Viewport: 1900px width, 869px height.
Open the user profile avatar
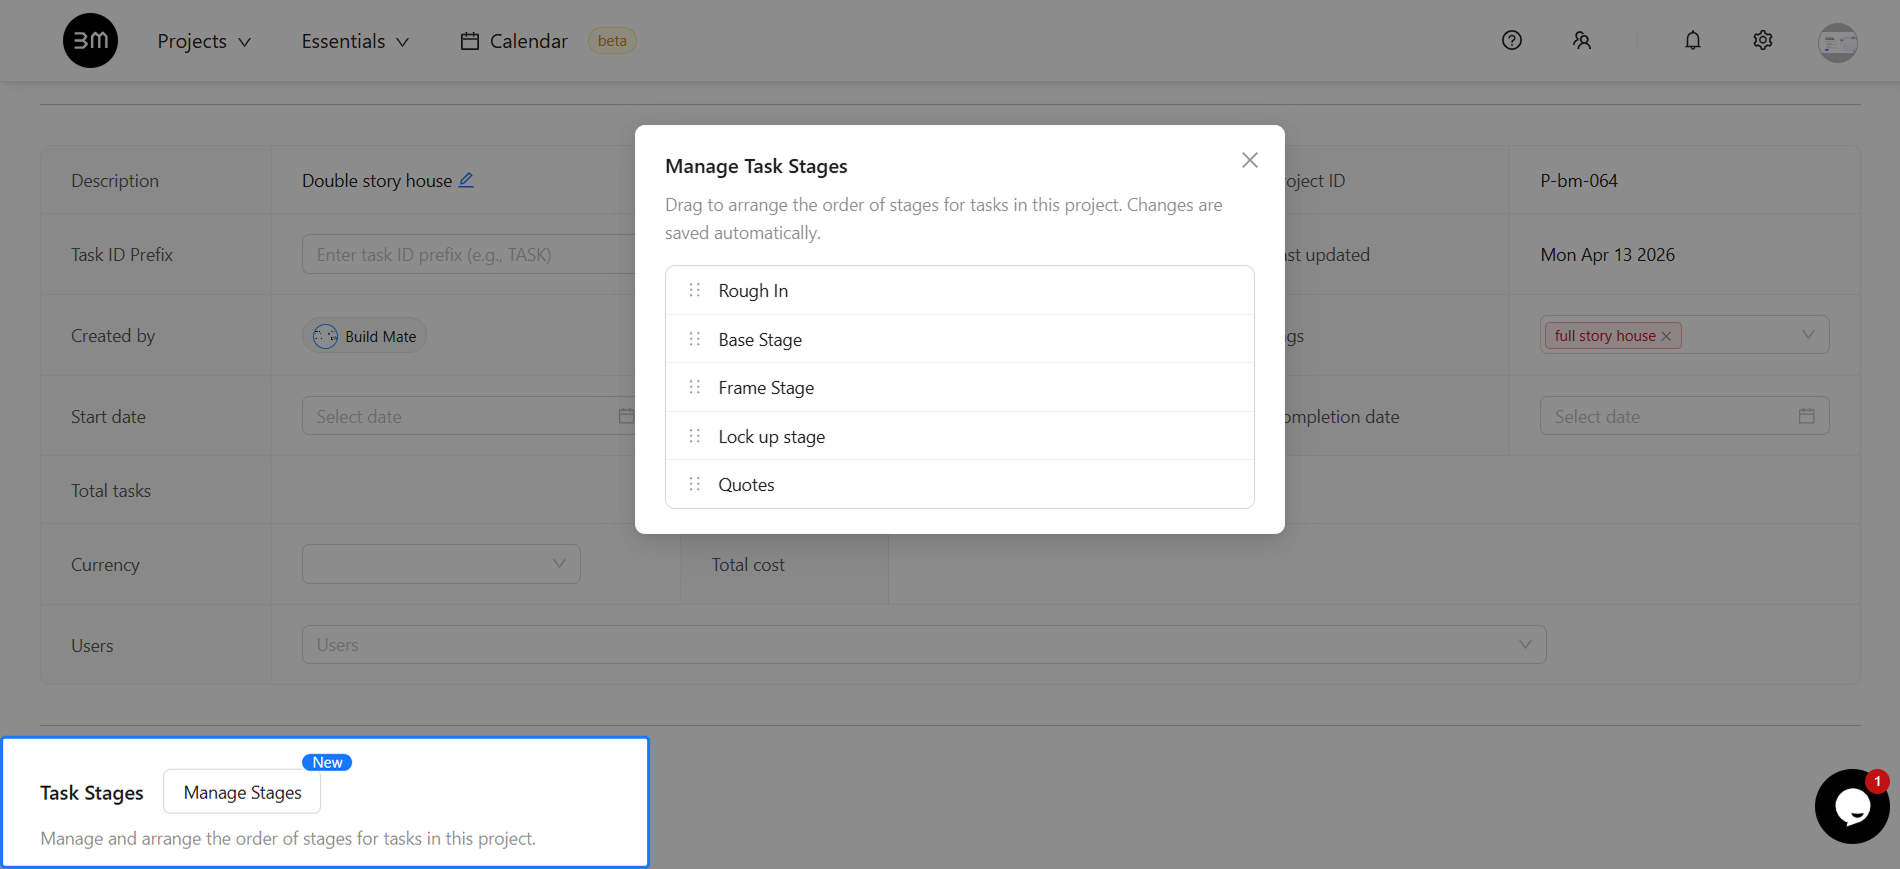[1837, 42]
